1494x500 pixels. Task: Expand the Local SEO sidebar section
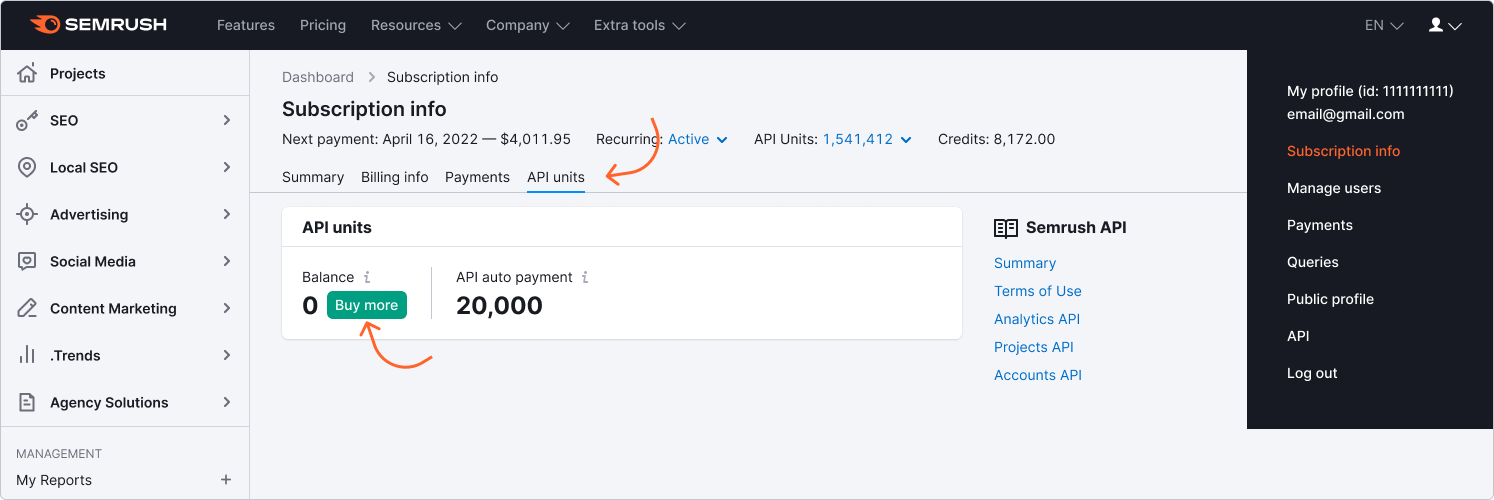[x=227, y=167]
